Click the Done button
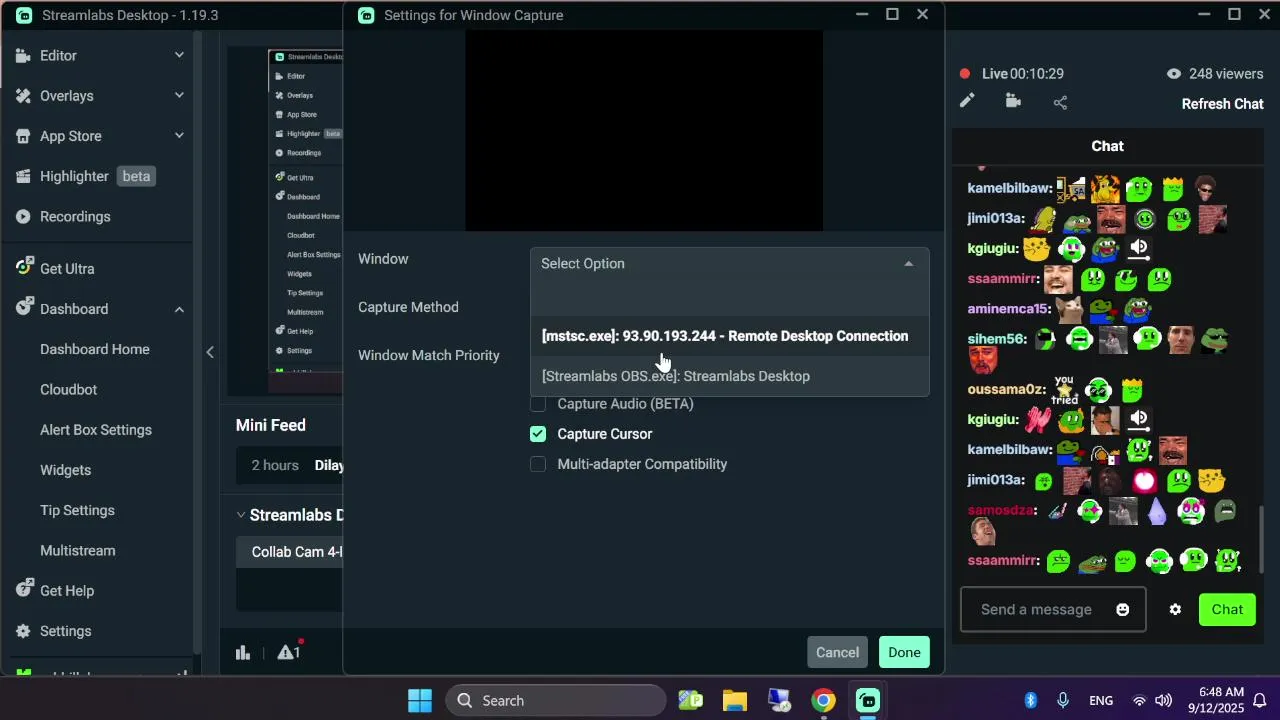Image resolution: width=1280 pixels, height=720 pixels. coord(904,652)
